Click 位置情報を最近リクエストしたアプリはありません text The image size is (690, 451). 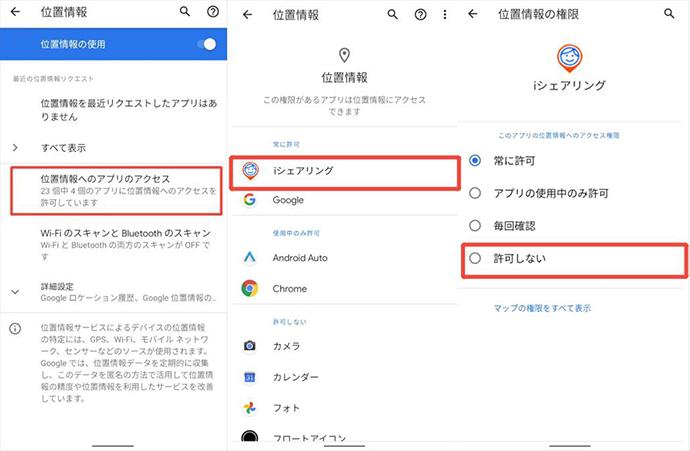(128, 110)
